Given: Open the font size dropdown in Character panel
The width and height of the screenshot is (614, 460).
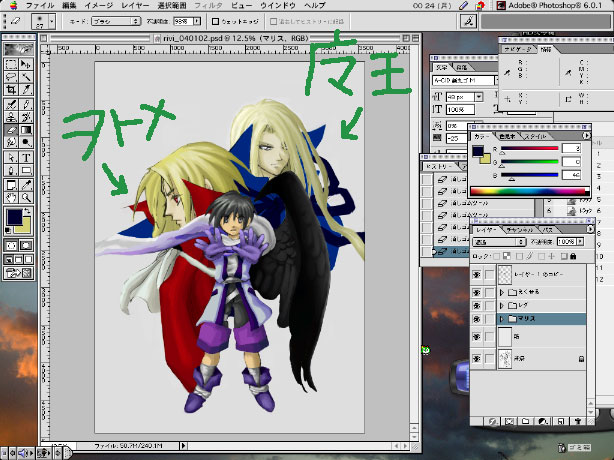Looking at the screenshot, I should [x=478, y=96].
